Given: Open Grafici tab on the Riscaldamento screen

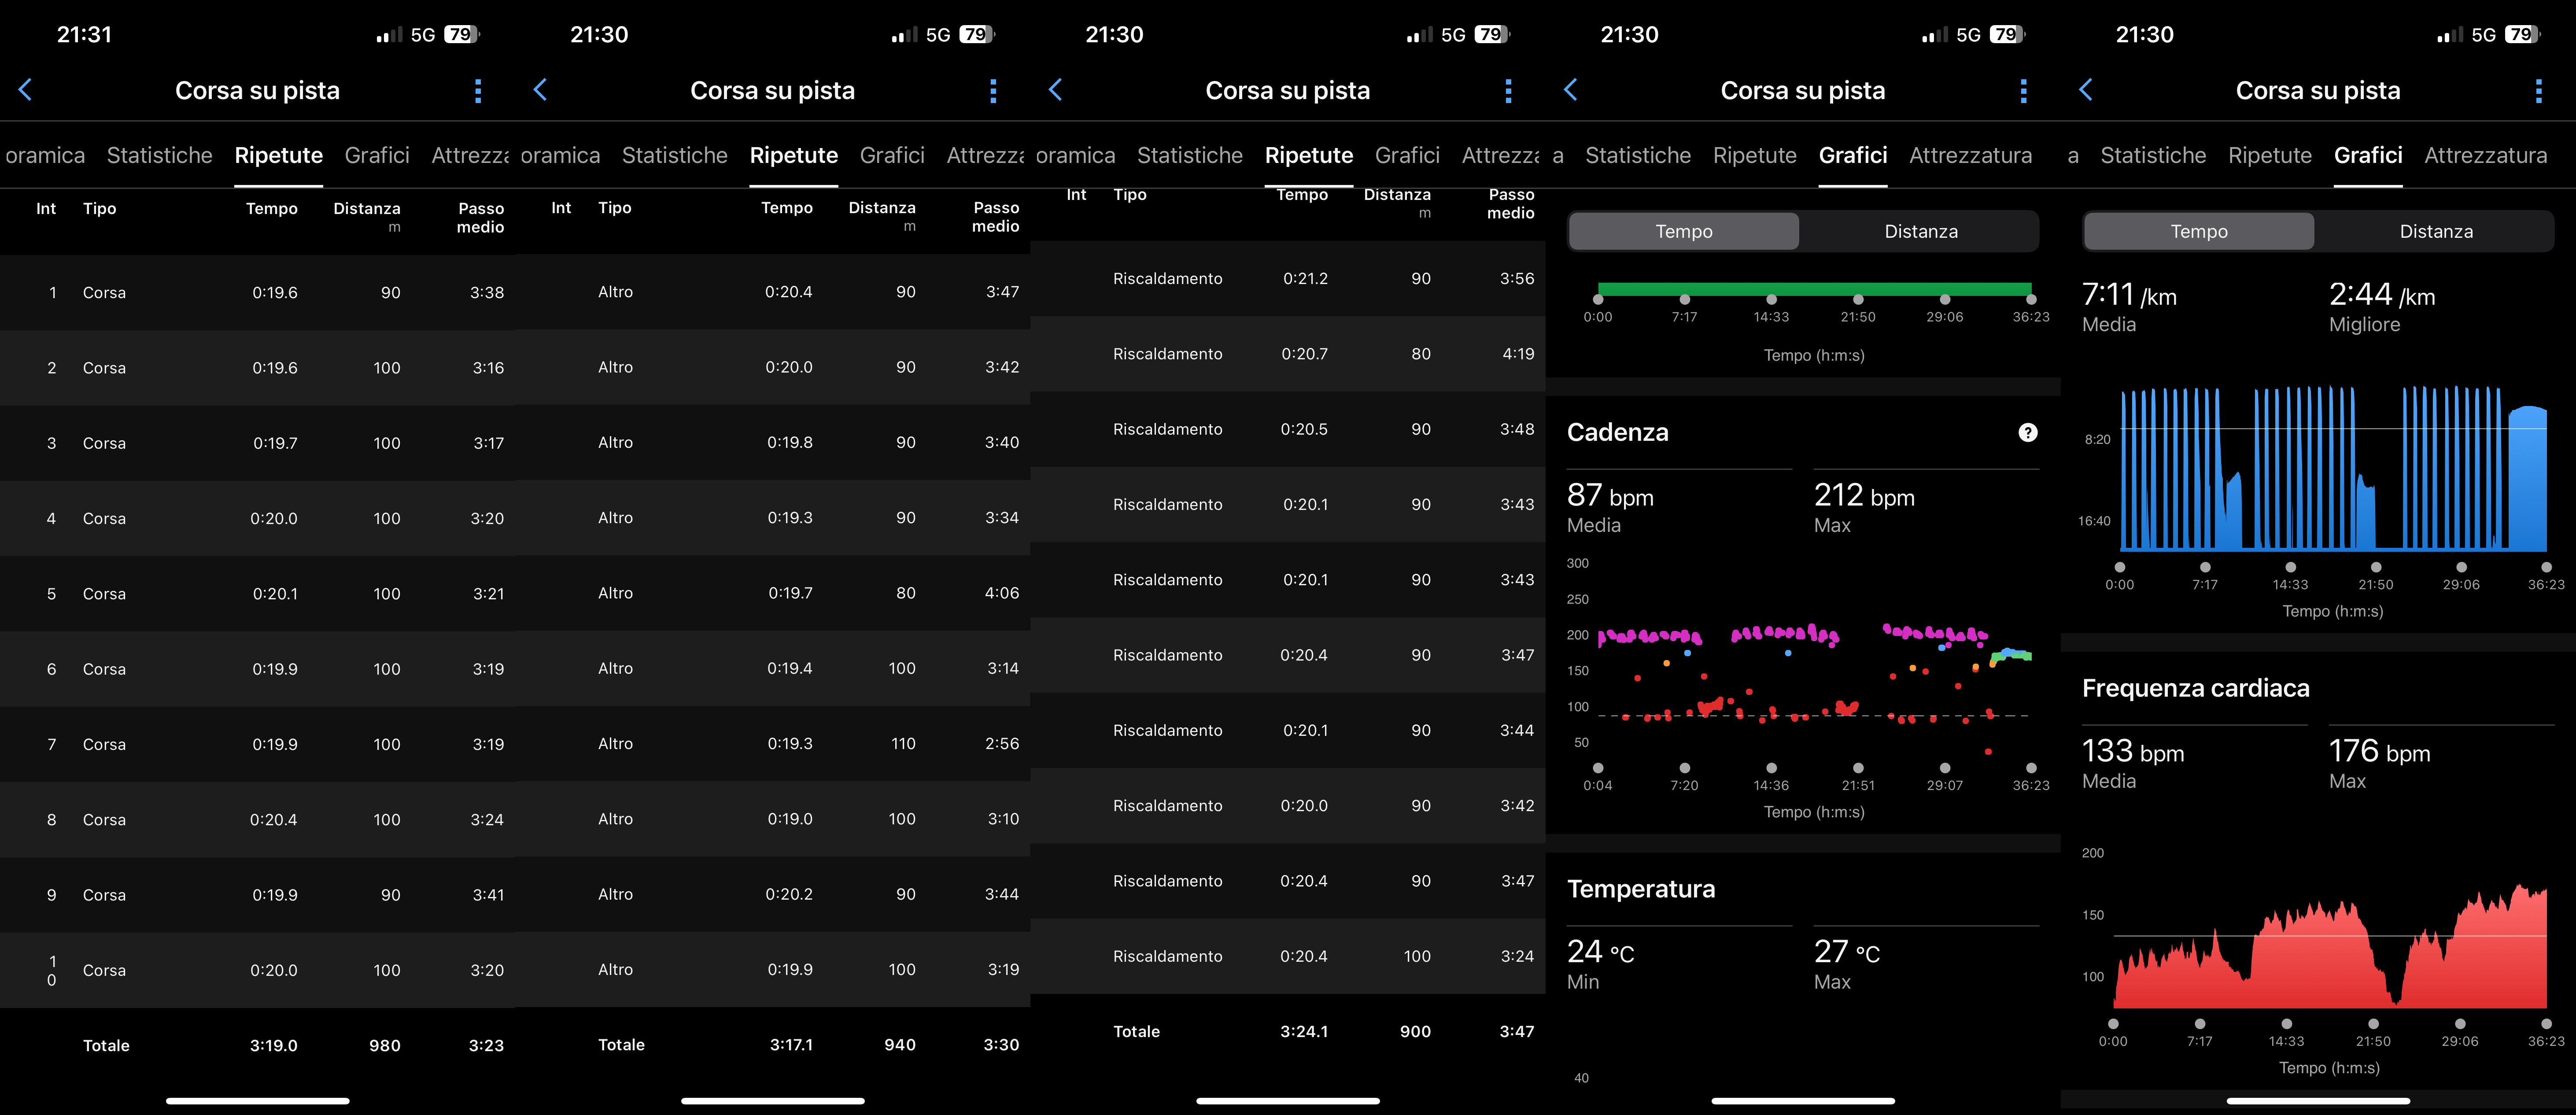Looking at the screenshot, I should click(1407, 155).
